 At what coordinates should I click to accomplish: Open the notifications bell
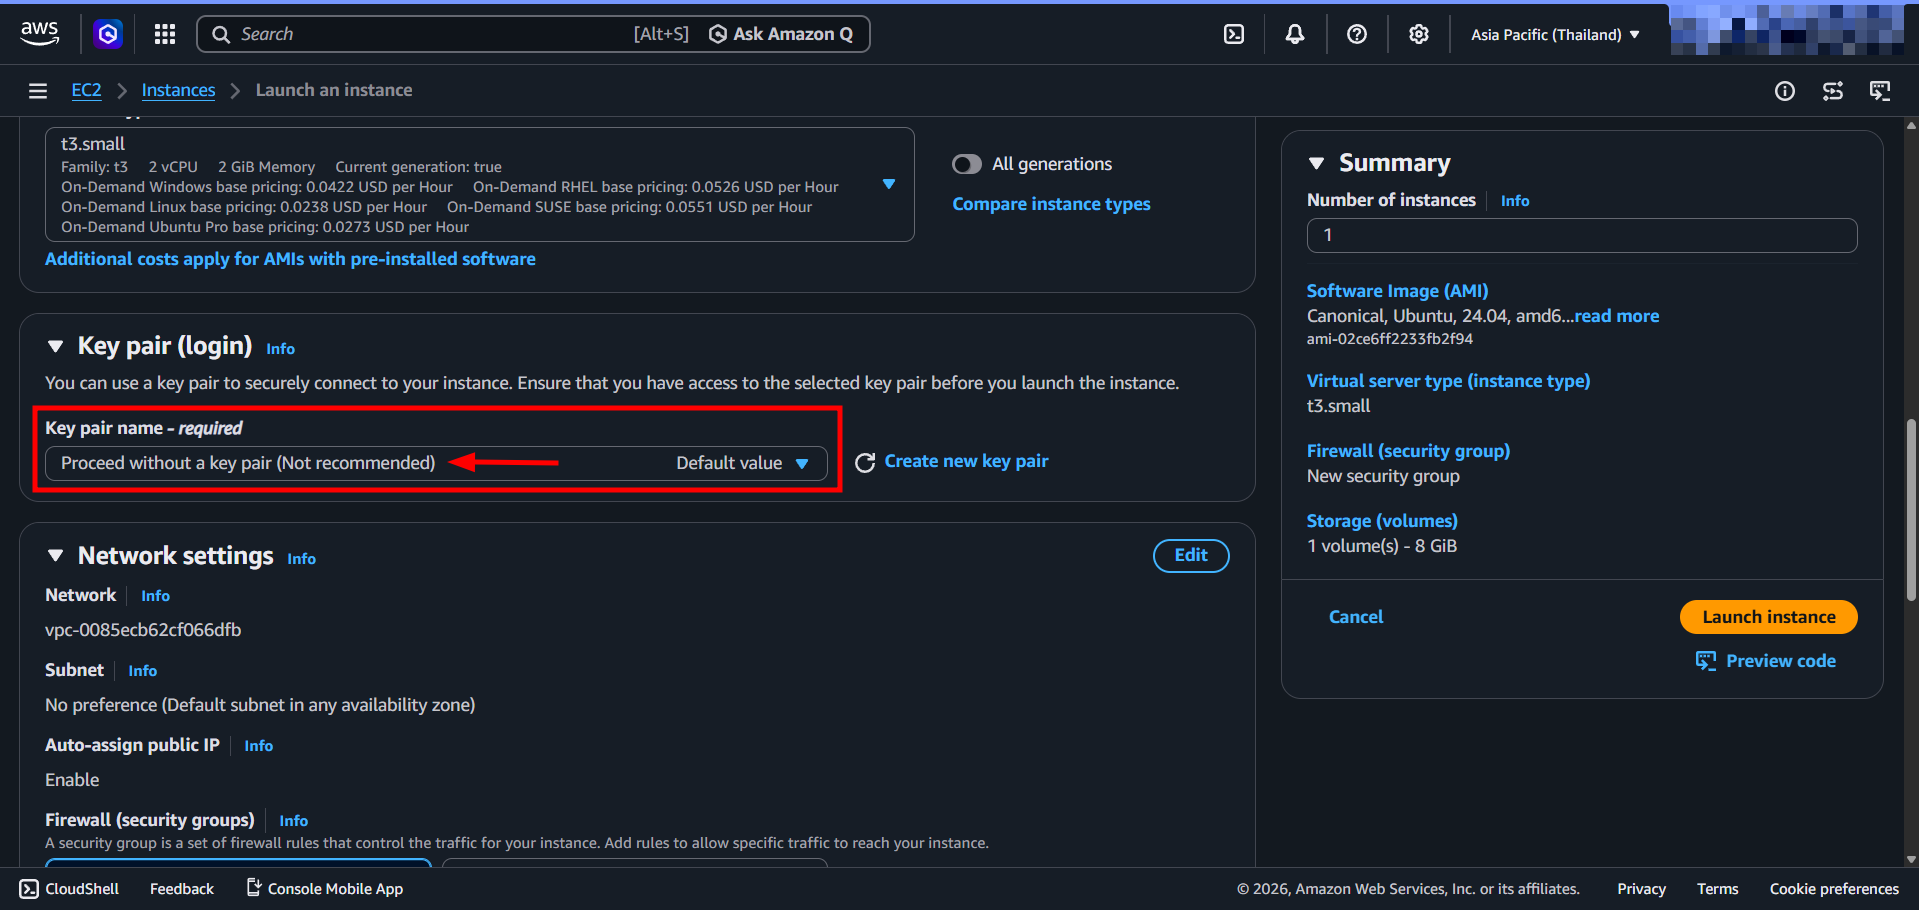coord(1295,34)
